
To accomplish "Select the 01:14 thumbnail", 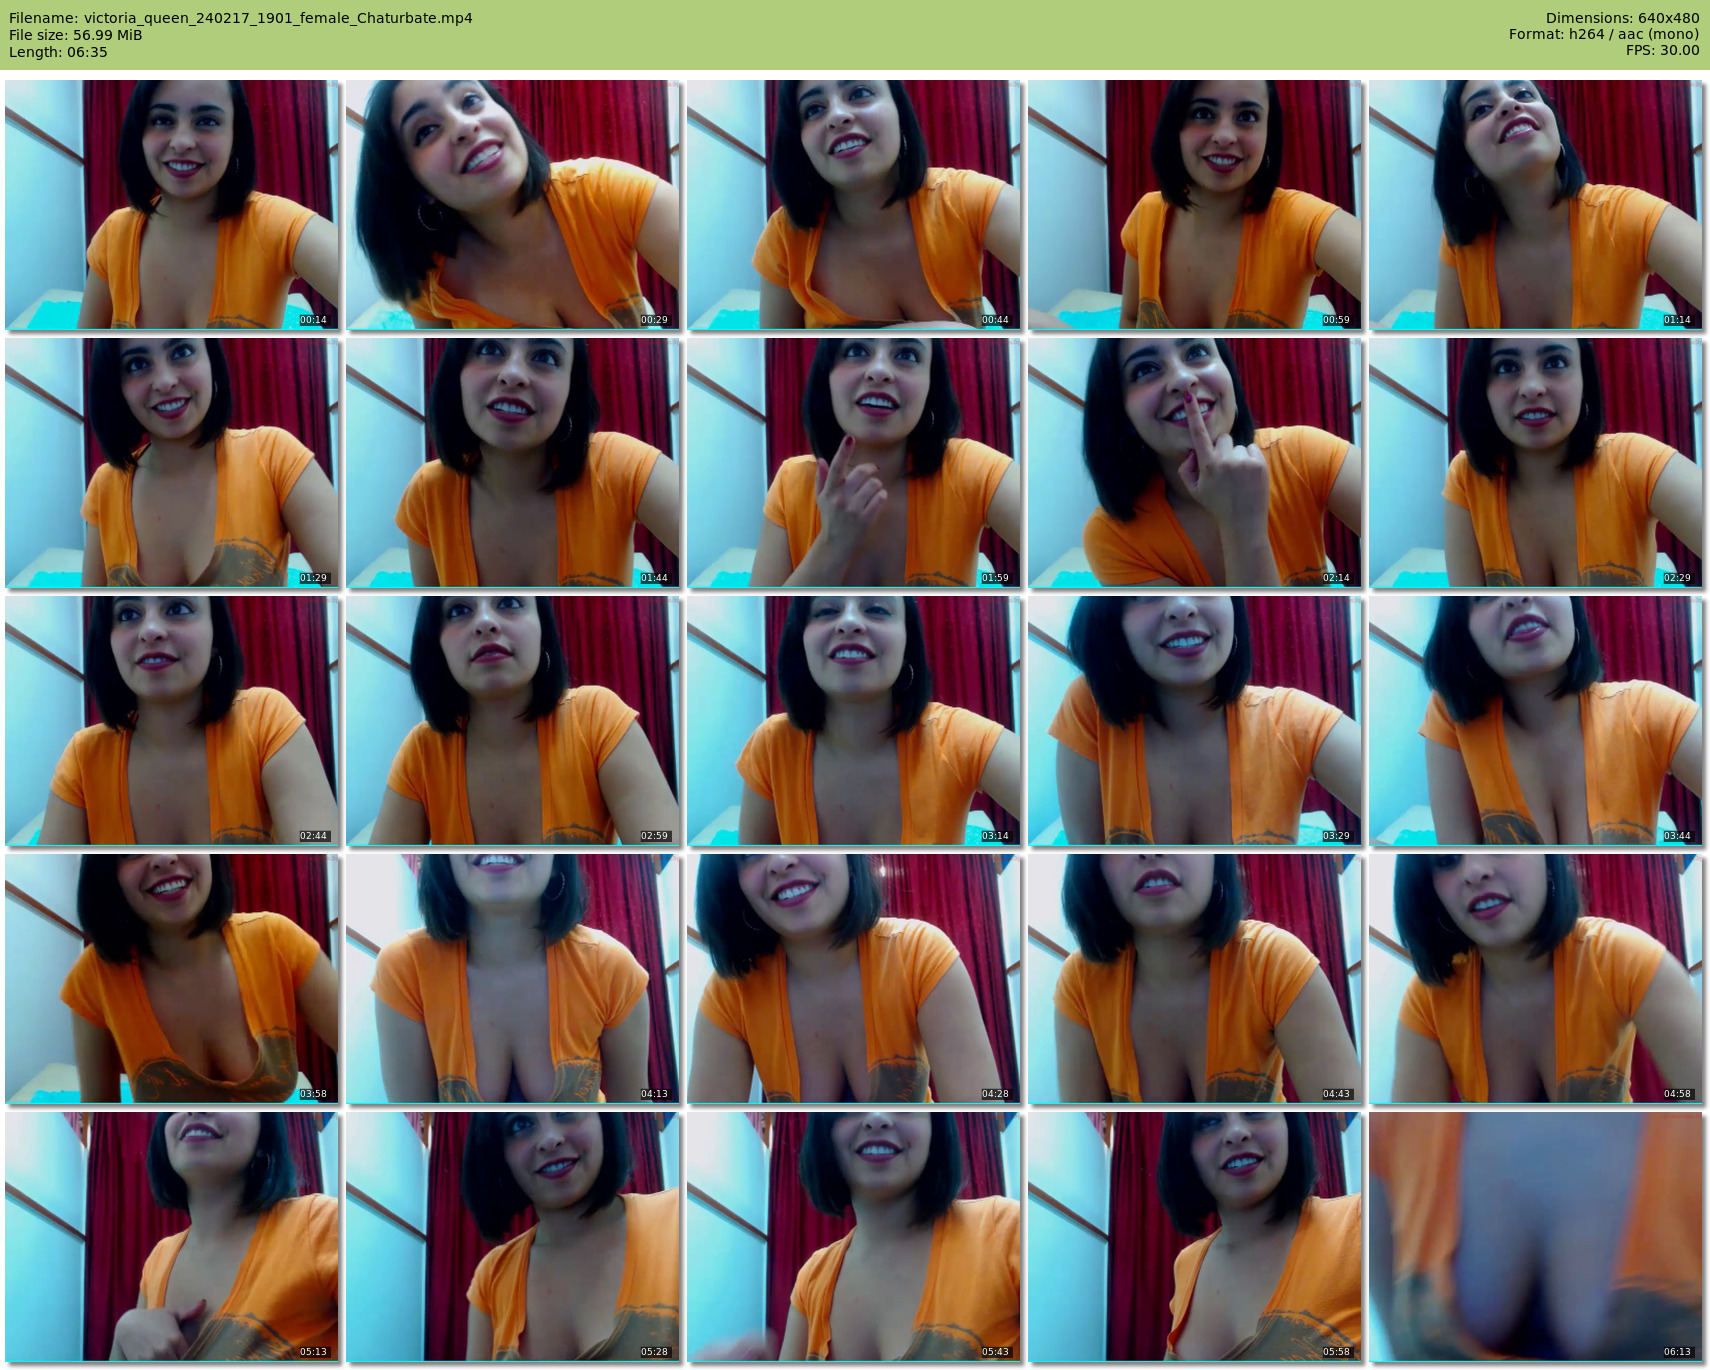I will (1535, 205).
